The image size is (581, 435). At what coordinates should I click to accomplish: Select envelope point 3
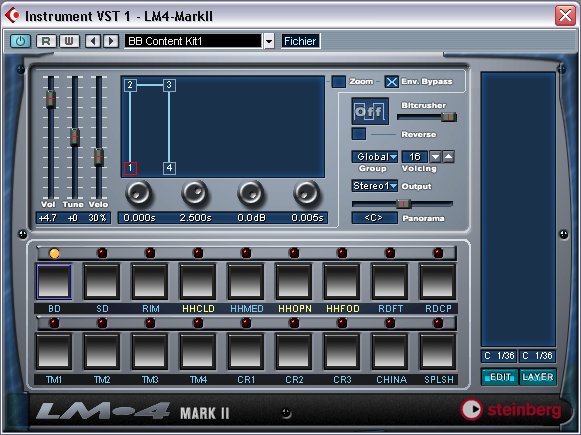pyautogui.click(x=169, y=85)
